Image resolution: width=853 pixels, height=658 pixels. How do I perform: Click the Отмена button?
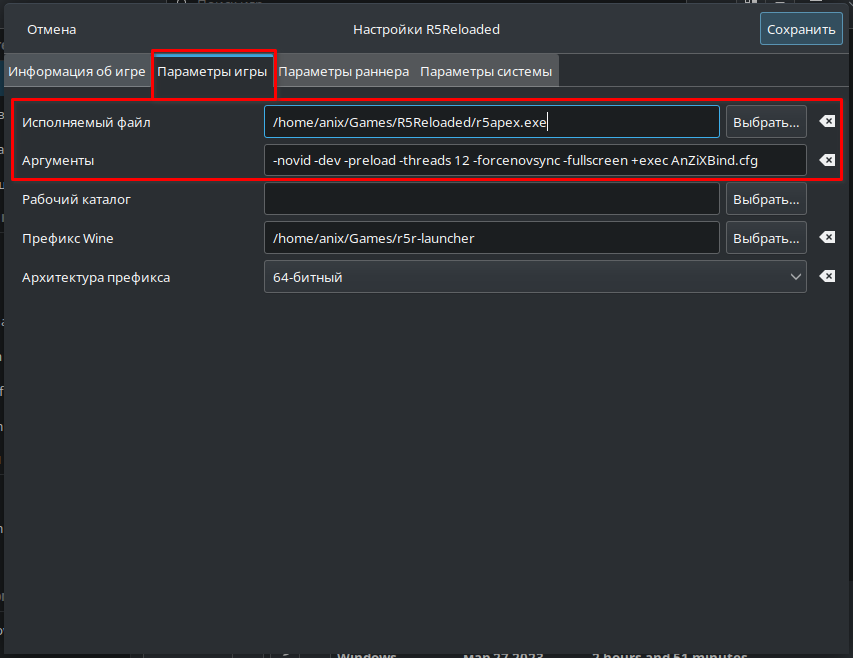pos(52,30)
